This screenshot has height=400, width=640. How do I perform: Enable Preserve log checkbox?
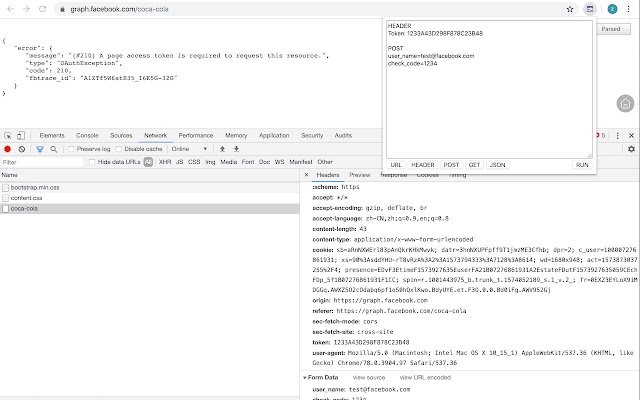click(71, 149)
